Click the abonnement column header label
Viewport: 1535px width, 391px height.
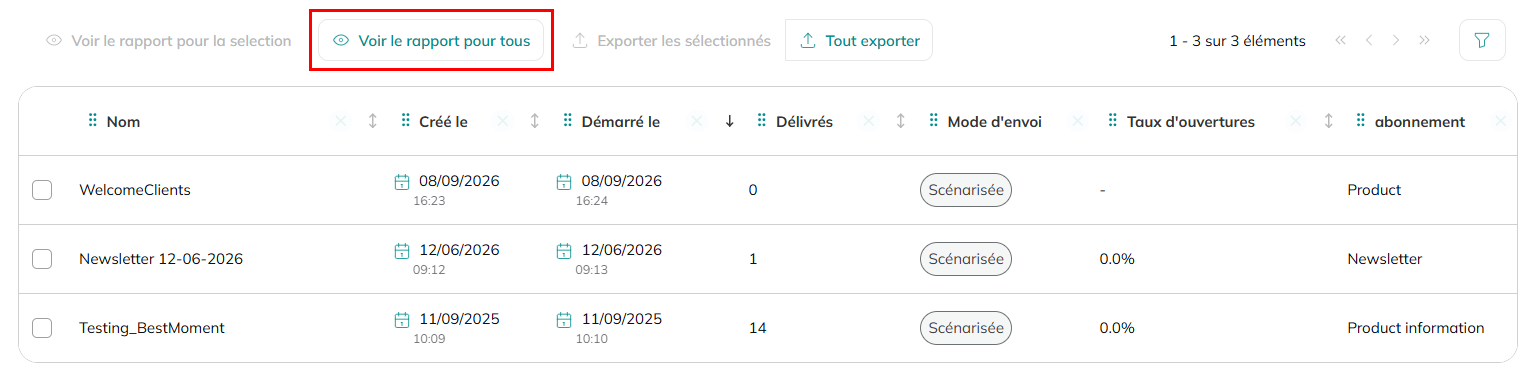(1420, 122)
